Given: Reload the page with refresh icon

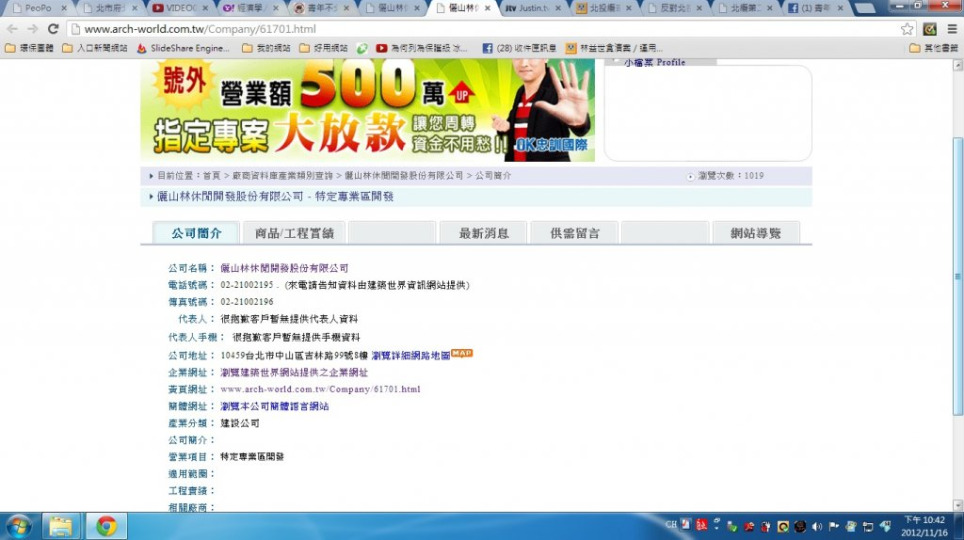Looking at the screenshot, I should click(53, 29).
